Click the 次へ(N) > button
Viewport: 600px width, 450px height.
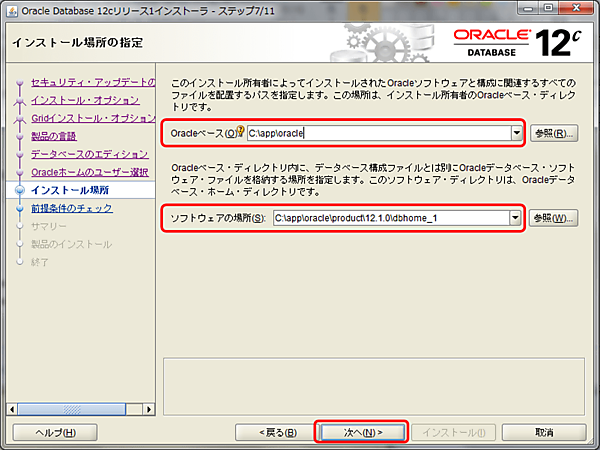[x=362, y=432]
